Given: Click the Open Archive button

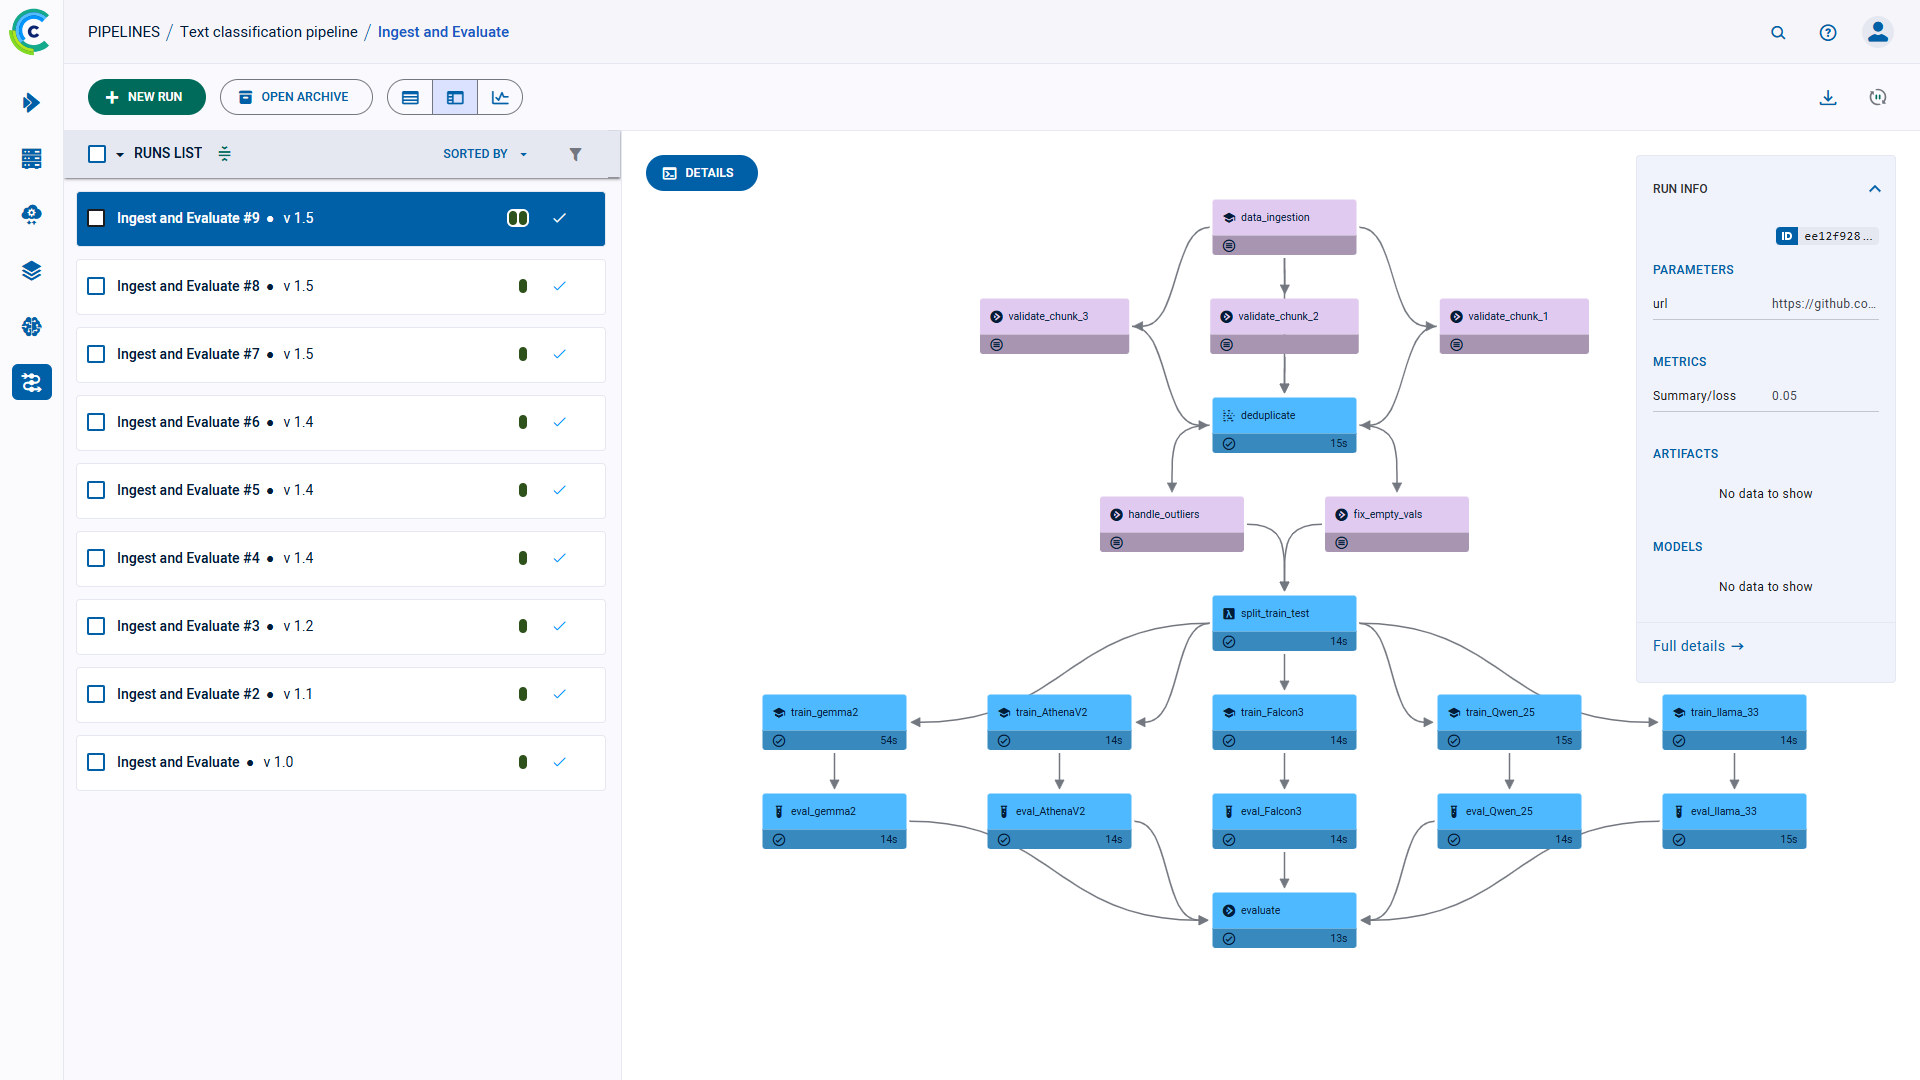Looking at the screenshot, I should (x=296, y=97).
